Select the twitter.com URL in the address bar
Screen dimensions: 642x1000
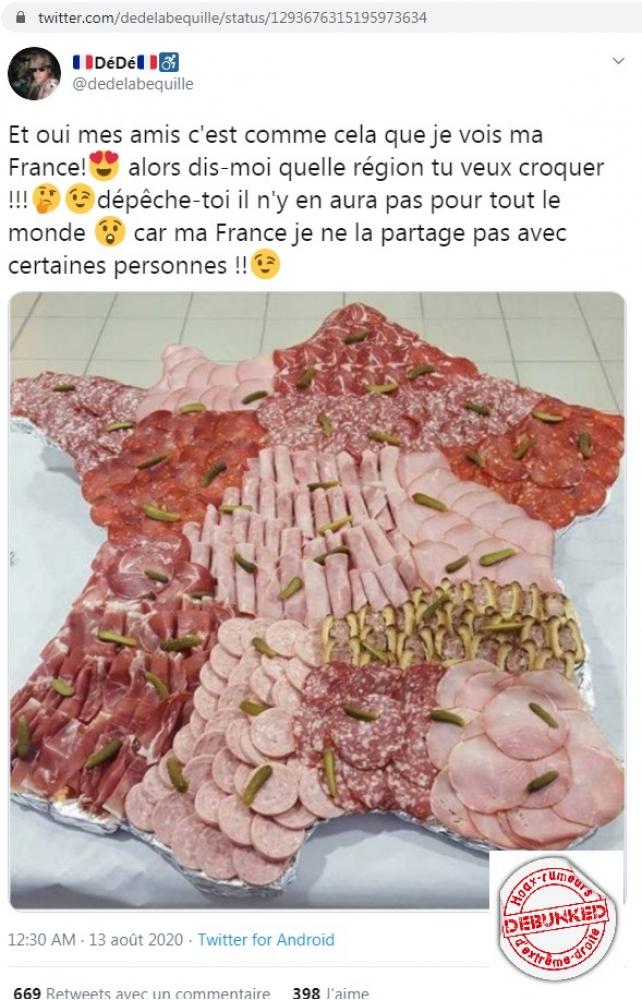pyautogui.click(x=232, y=18)
